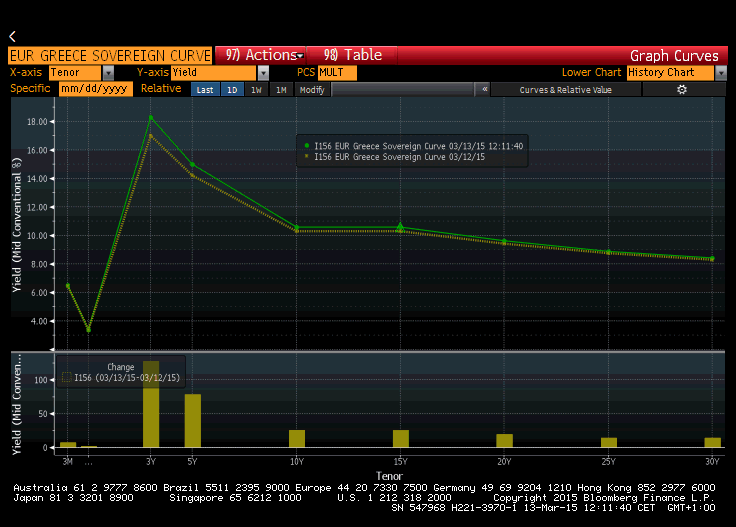Click the Graph Curves label
736x527 pixels.
674,56
